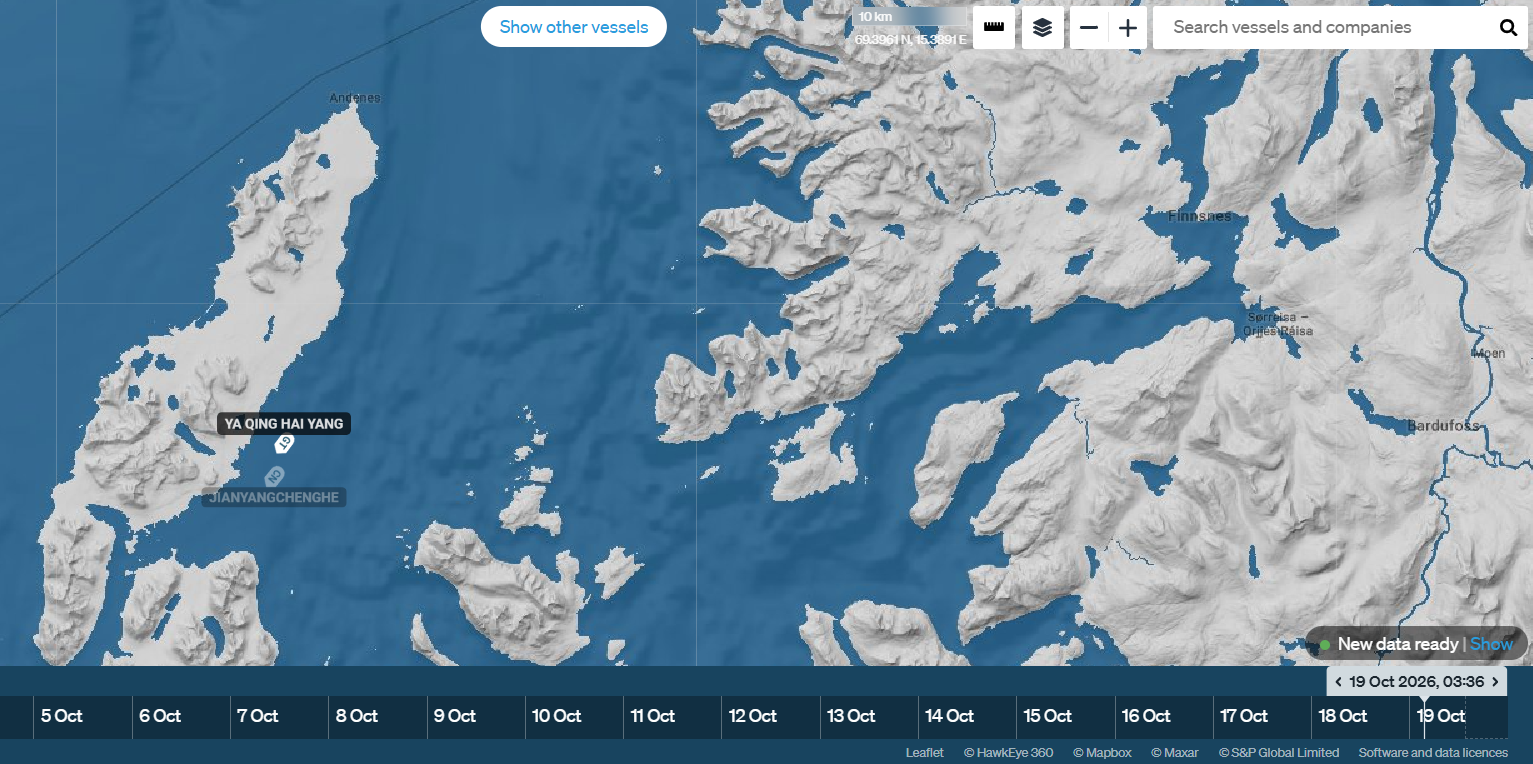Click the 19 Oct 2026, 03:36 date label
The height and width of the screenshot is (764, 1533).
point(1416,682)
